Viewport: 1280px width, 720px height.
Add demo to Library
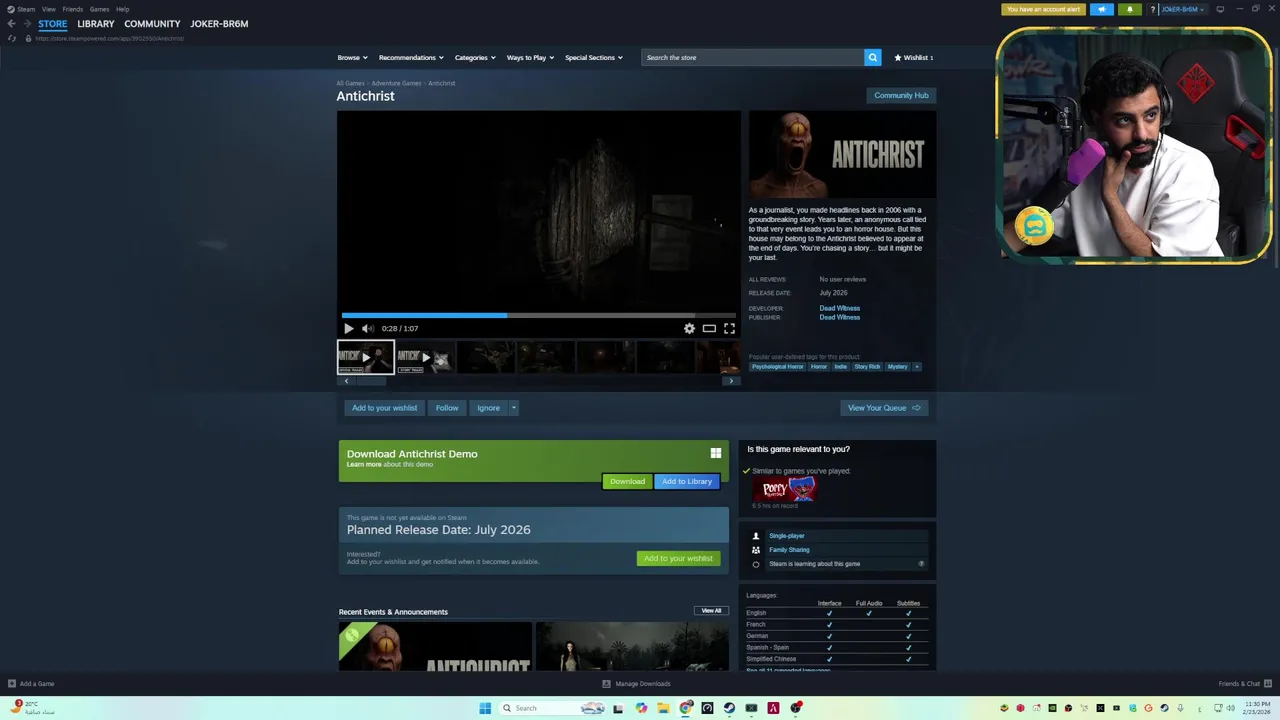click(x=687, y=481)
